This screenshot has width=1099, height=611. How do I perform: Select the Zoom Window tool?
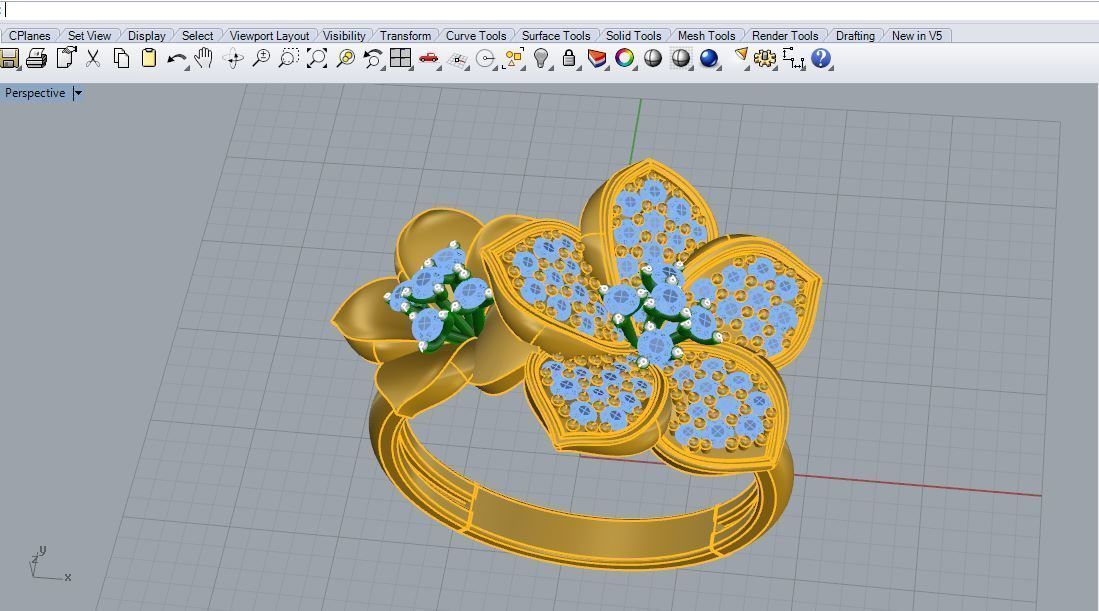pos(288,58)
